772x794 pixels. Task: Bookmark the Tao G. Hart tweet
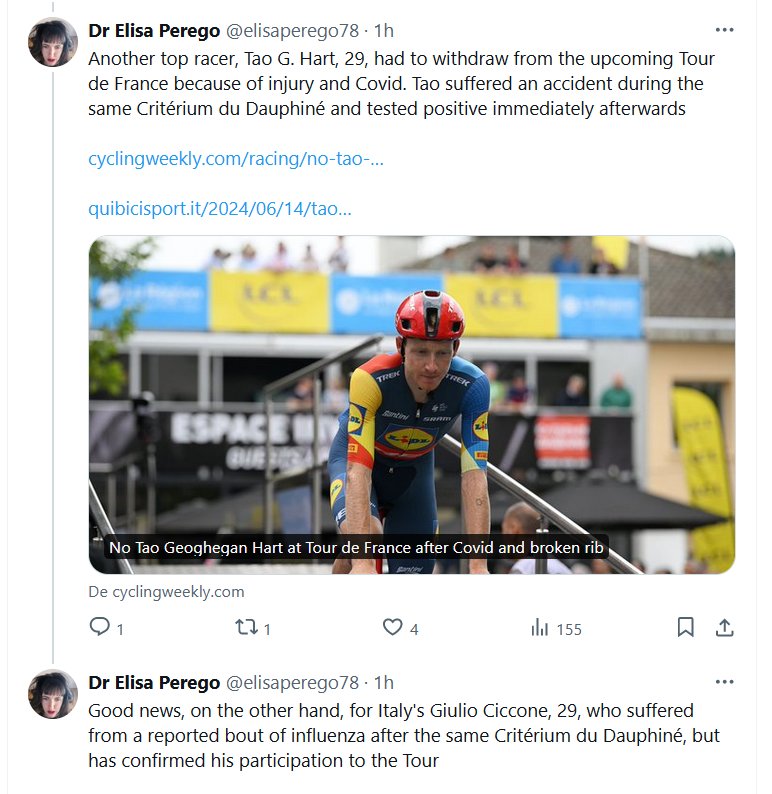pyautogui.click(x=686, y=628)
